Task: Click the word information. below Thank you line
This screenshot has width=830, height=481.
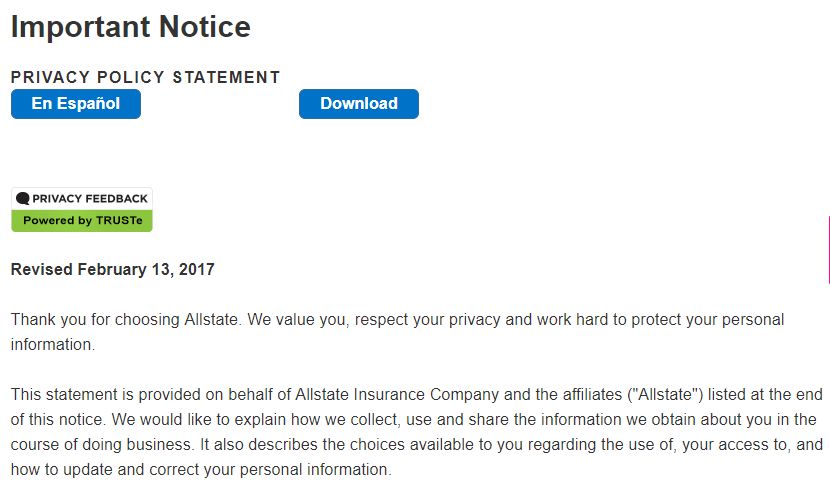Action: (53, 344)
